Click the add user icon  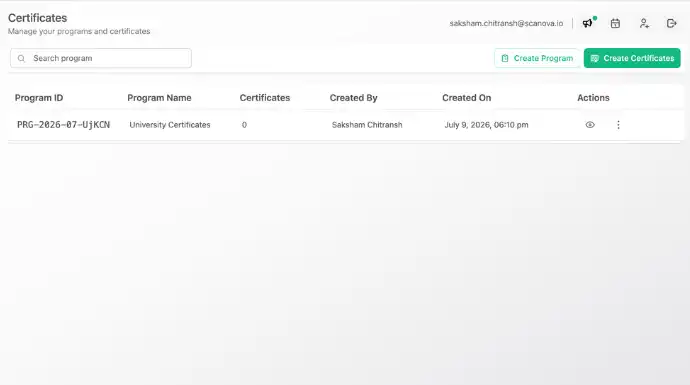pyautogui.click(x=644, y=23)
